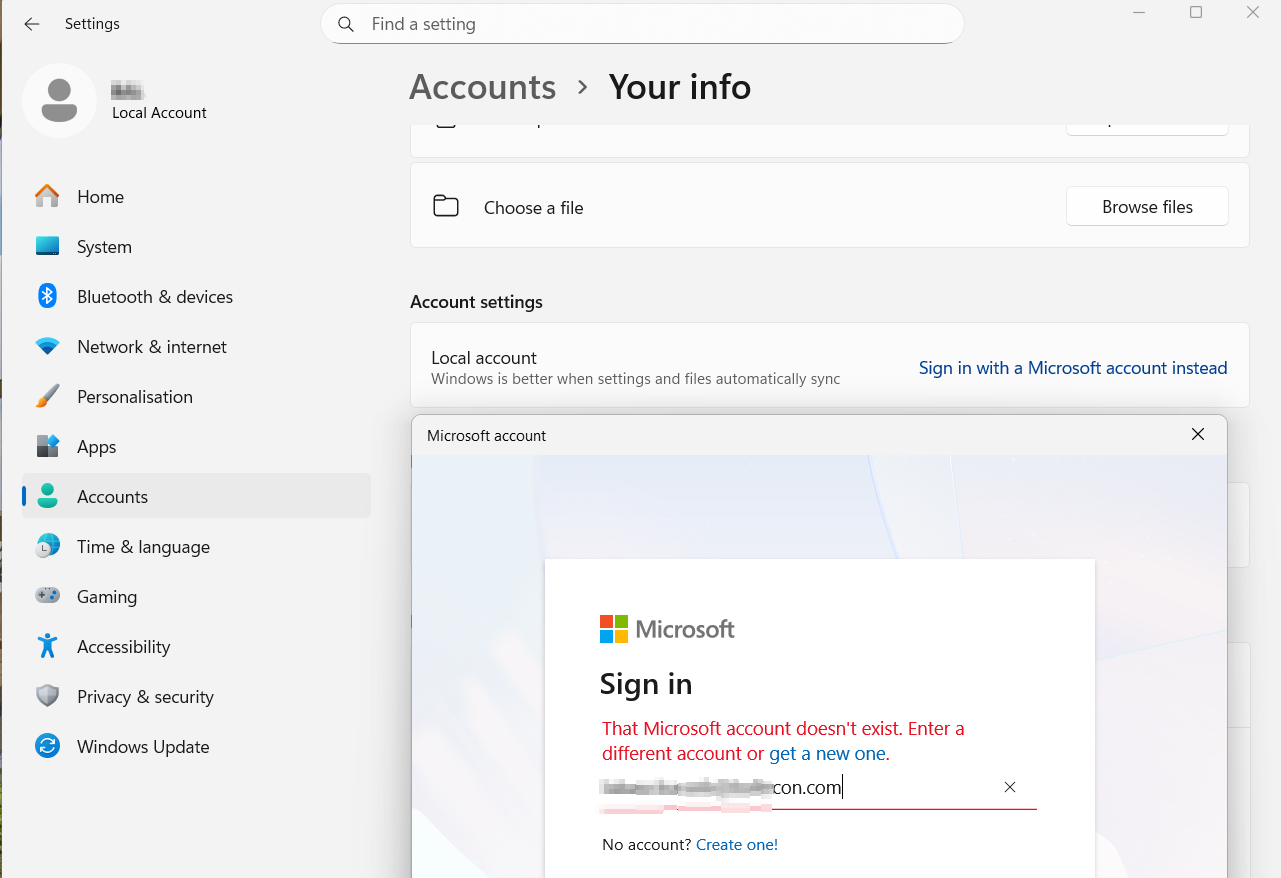Click the Bluetooth icon in sidebar
Image resolution: width=1281 pixels, height=878 pixels.
coord(47,297)
